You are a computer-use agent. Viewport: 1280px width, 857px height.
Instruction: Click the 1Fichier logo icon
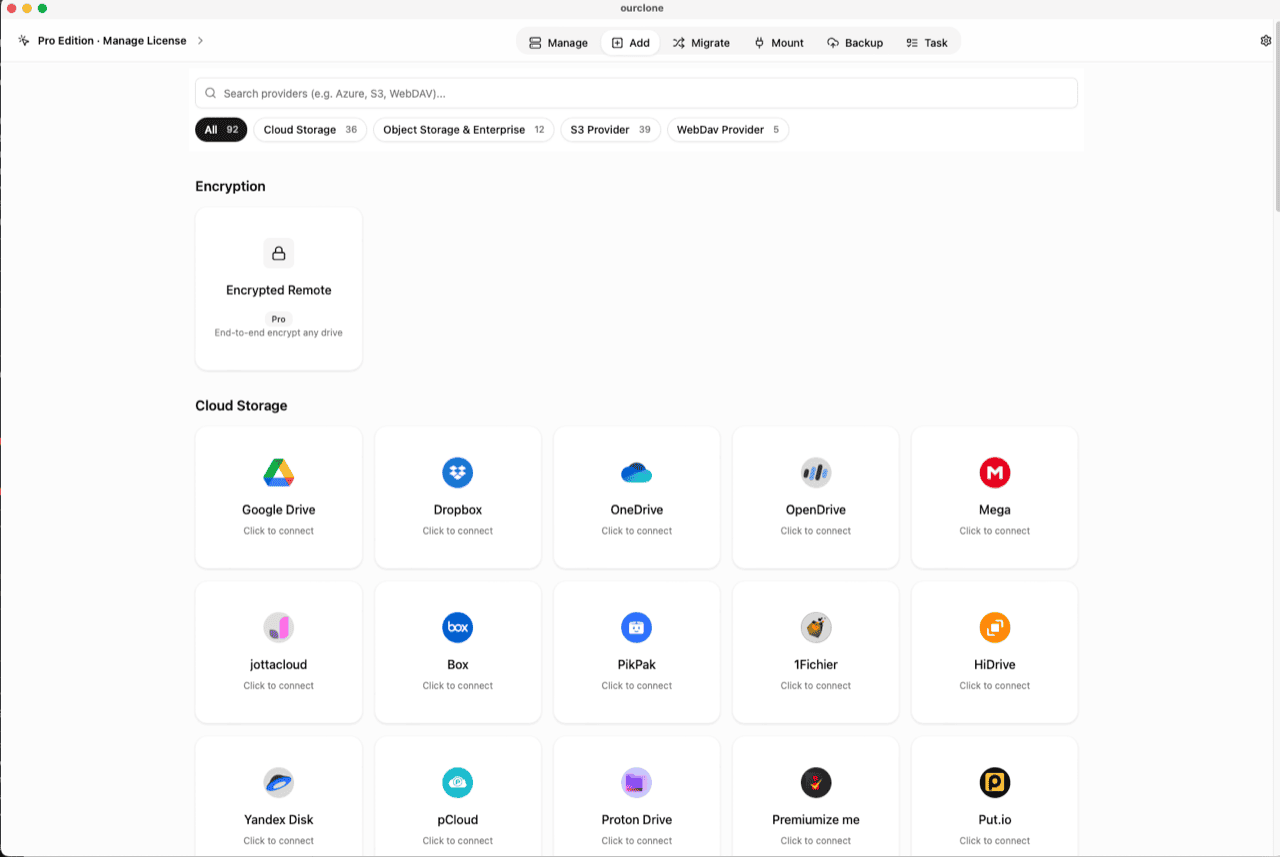816,627
